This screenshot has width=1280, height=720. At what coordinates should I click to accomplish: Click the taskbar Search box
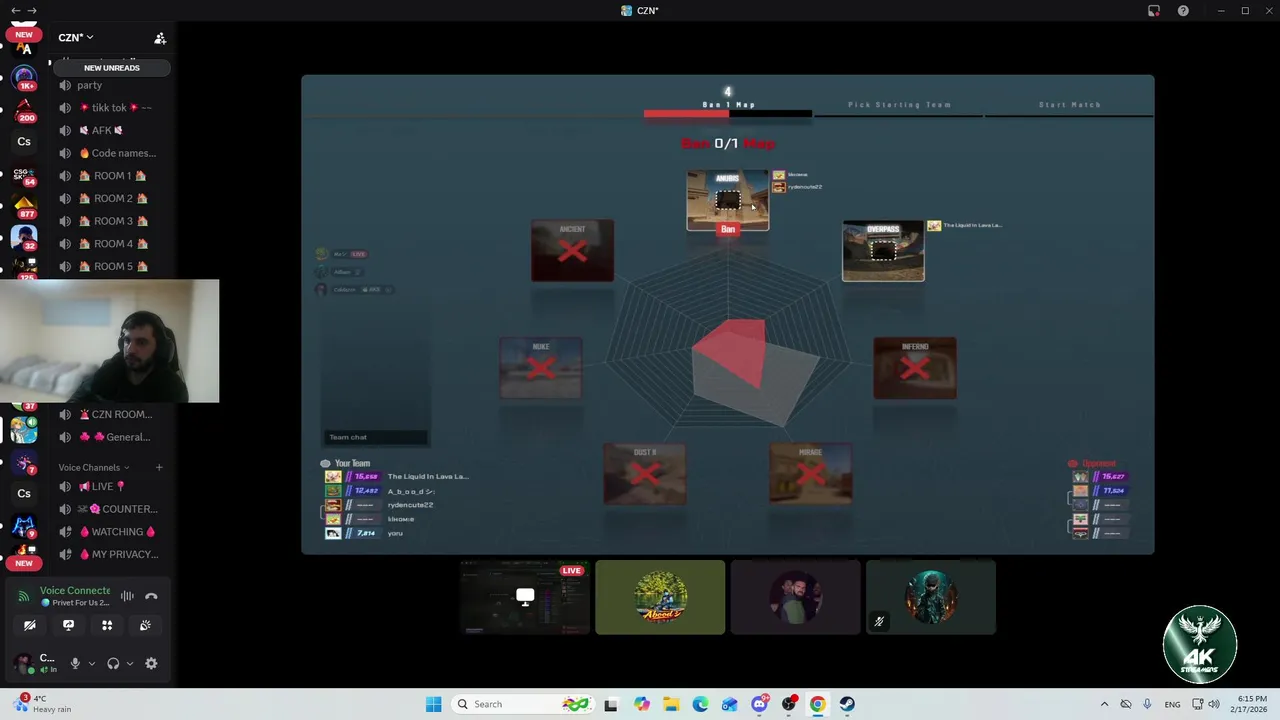(521, 704)
